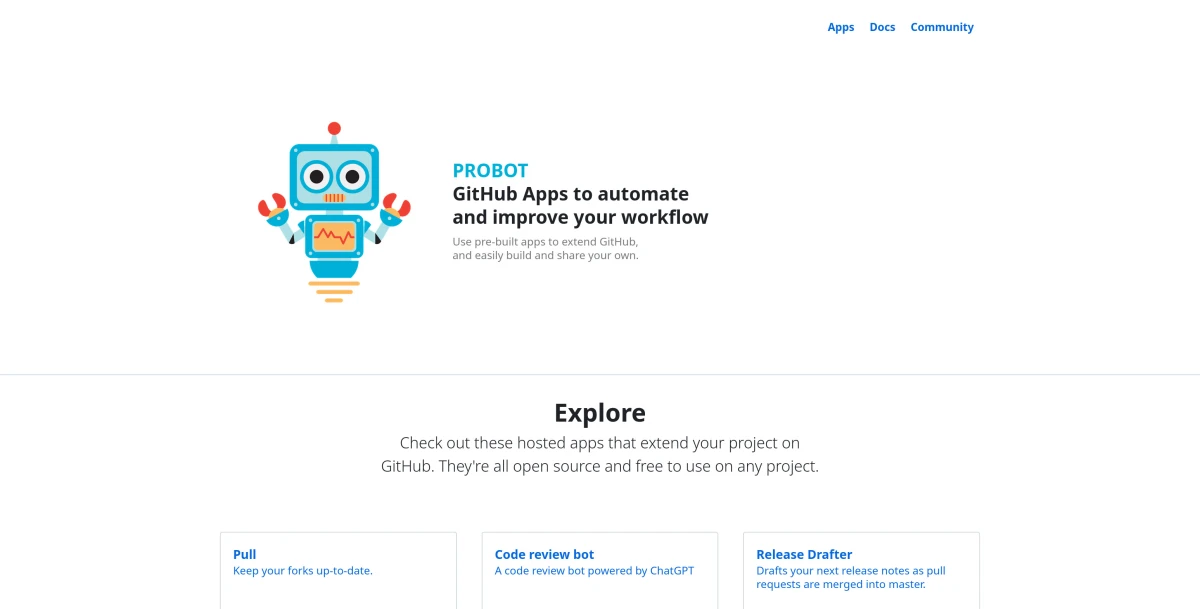This screenshot has width=1200, height=609.
Task: Open the Code review bot app link
Action: click(x=544, y=554)
